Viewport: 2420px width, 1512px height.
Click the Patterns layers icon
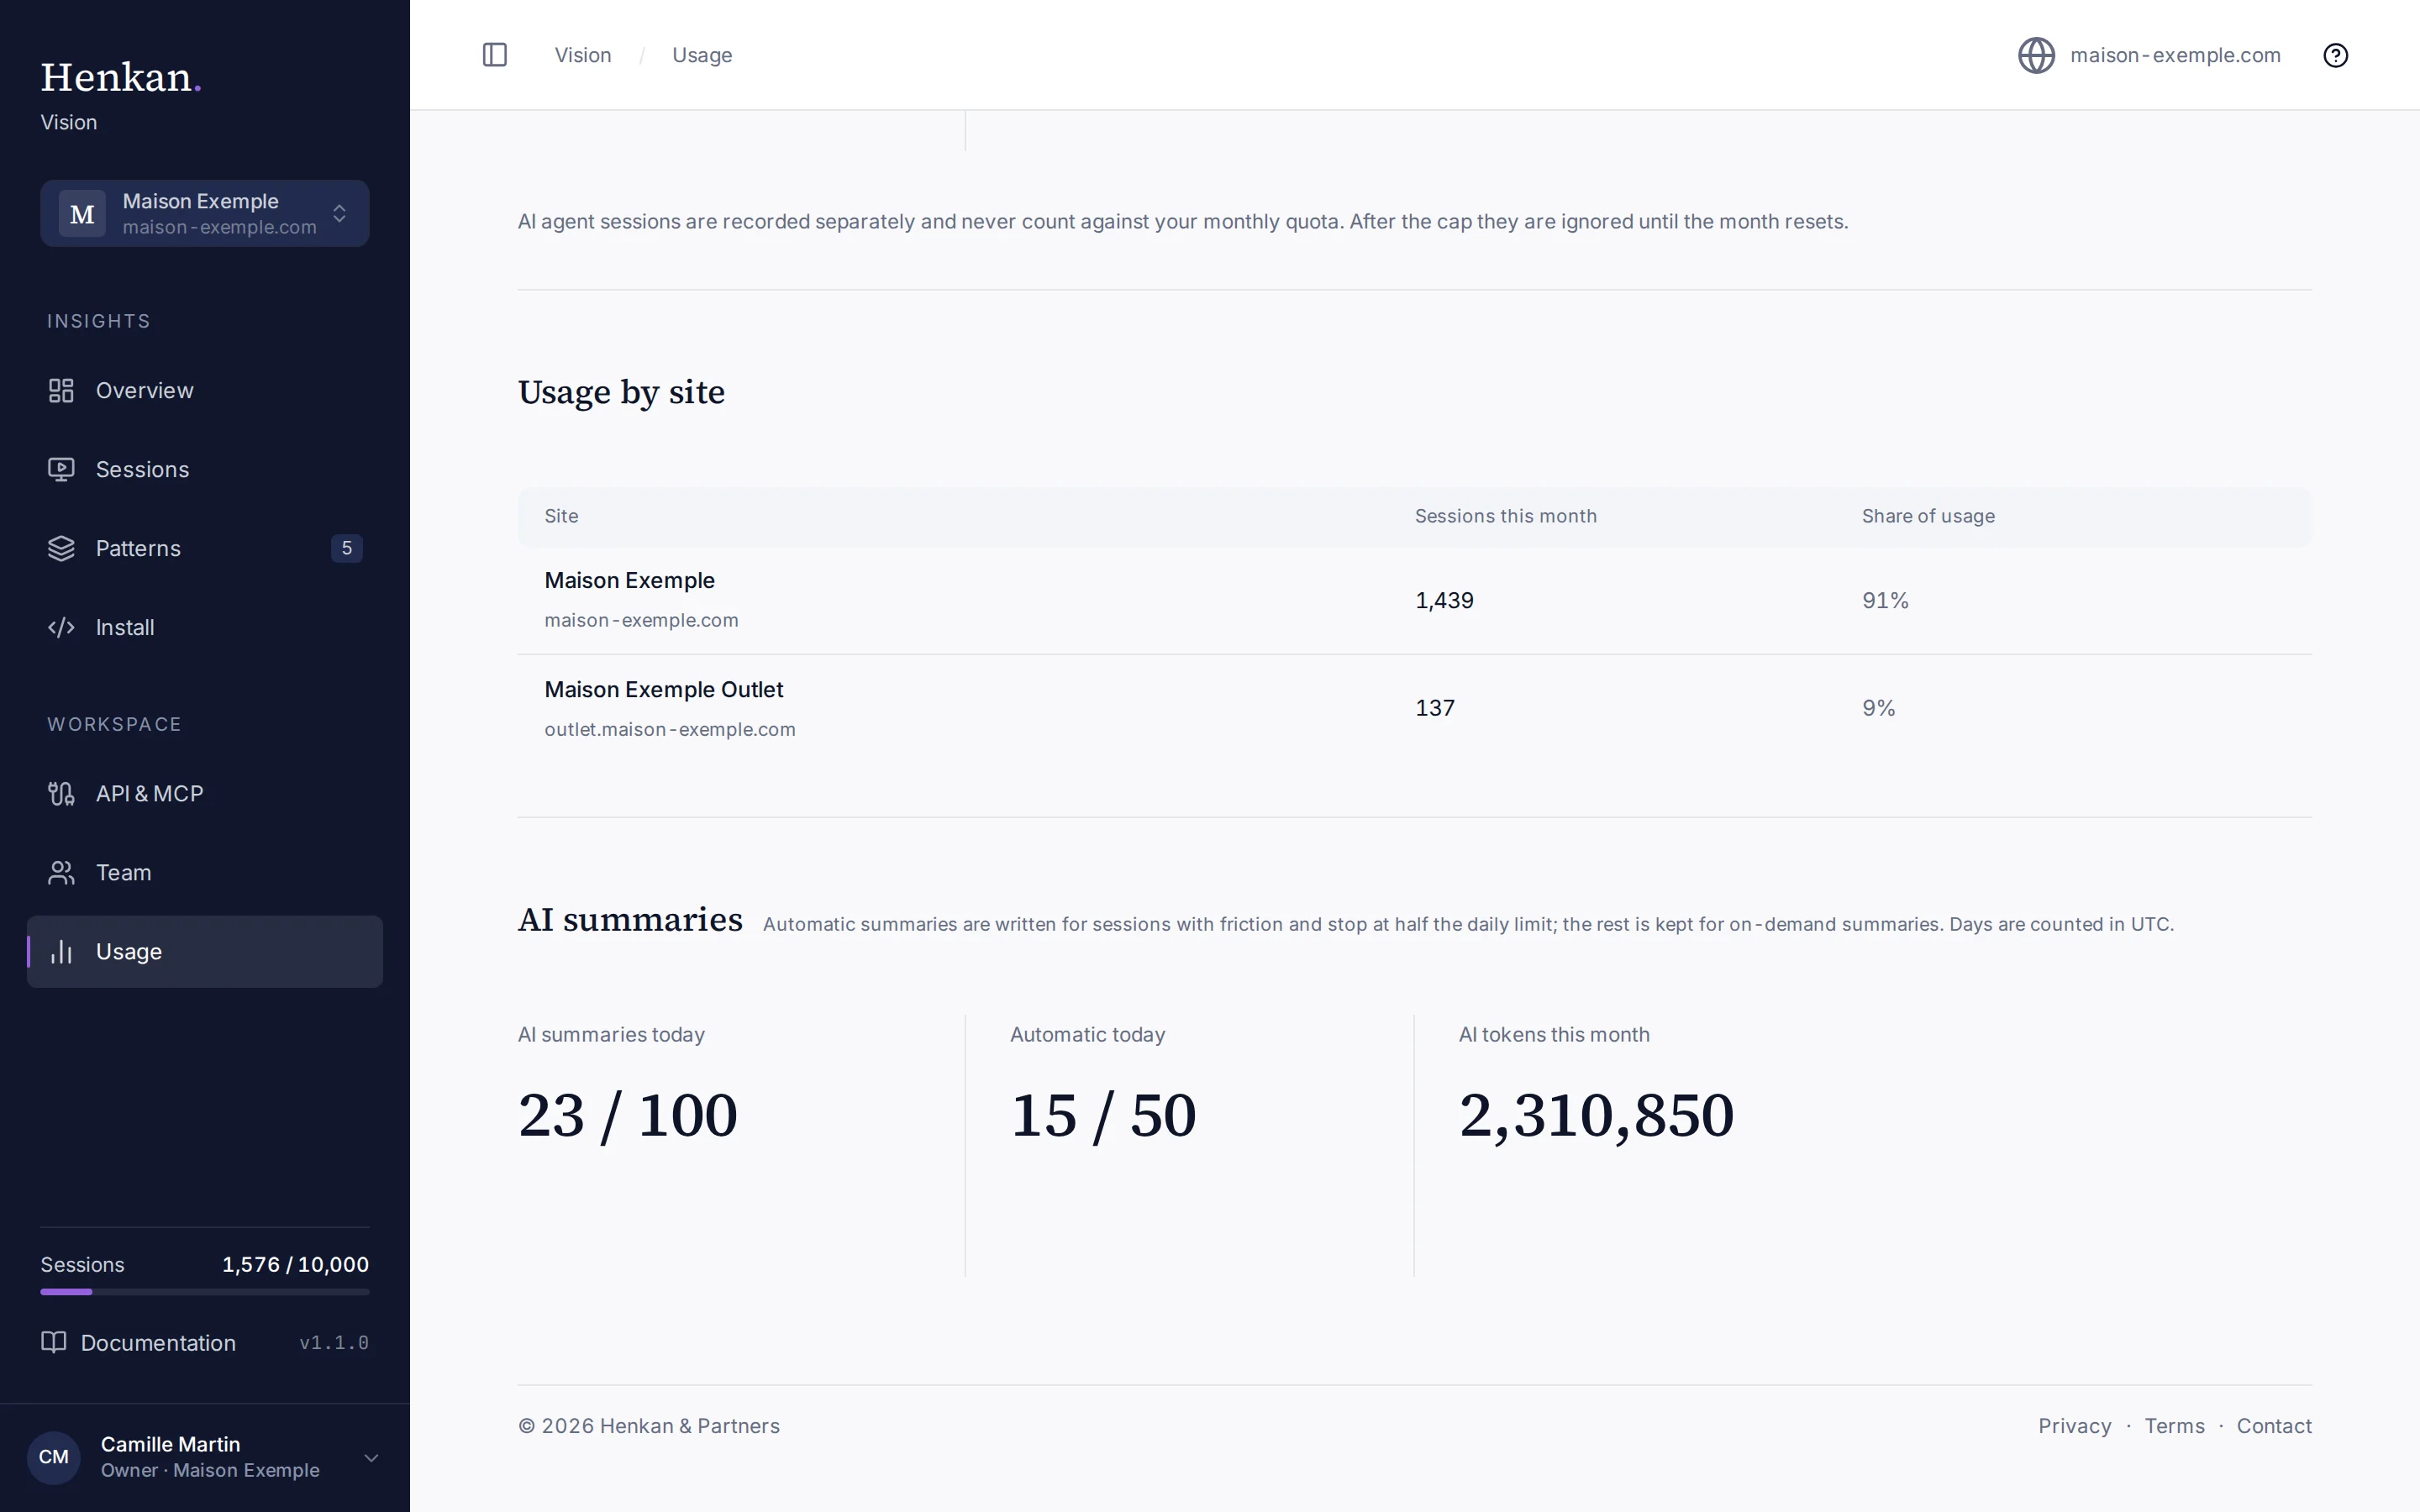tap(61, 548)
